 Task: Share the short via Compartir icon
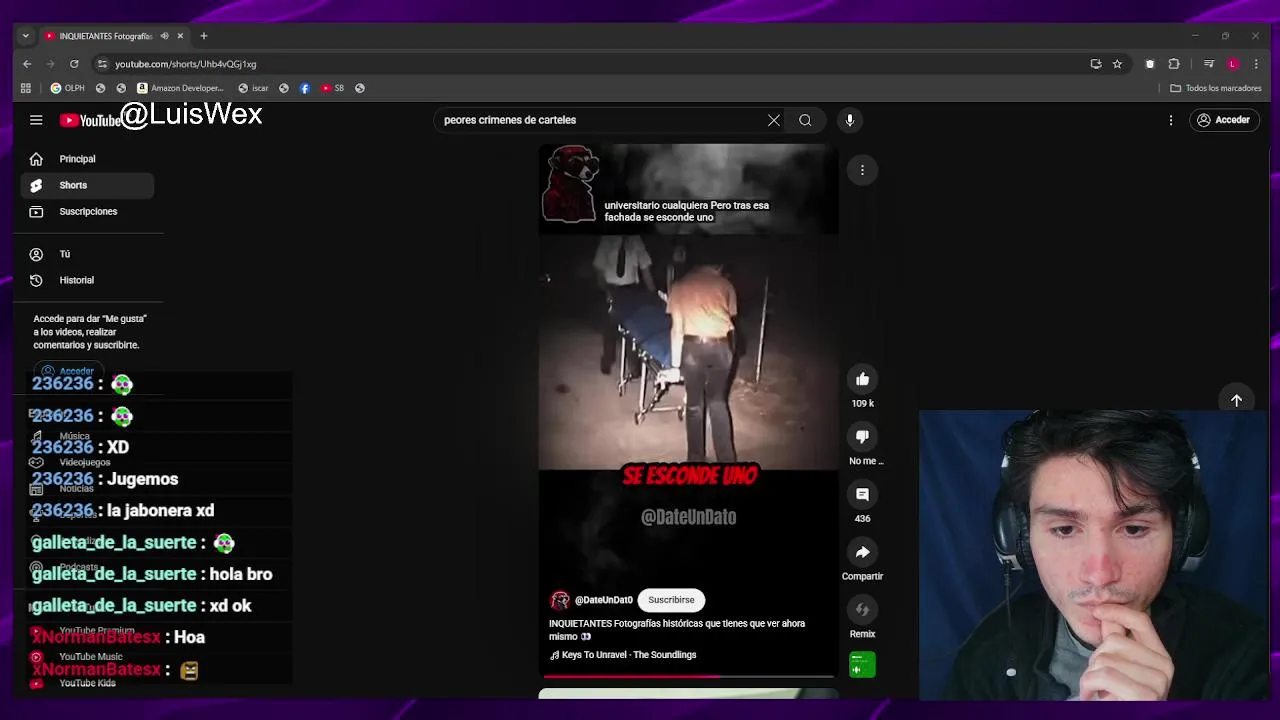point(862,552)
